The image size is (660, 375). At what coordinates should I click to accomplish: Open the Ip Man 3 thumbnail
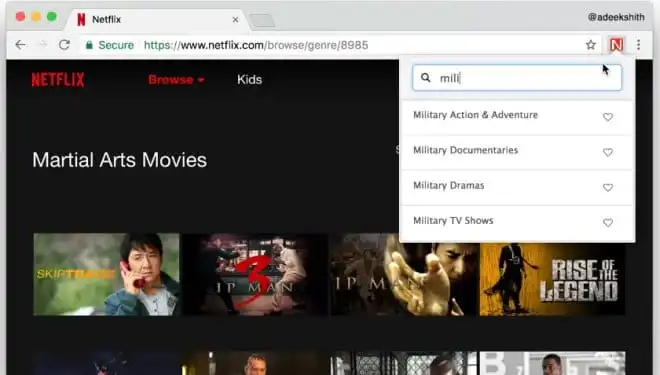click(255, 274)
